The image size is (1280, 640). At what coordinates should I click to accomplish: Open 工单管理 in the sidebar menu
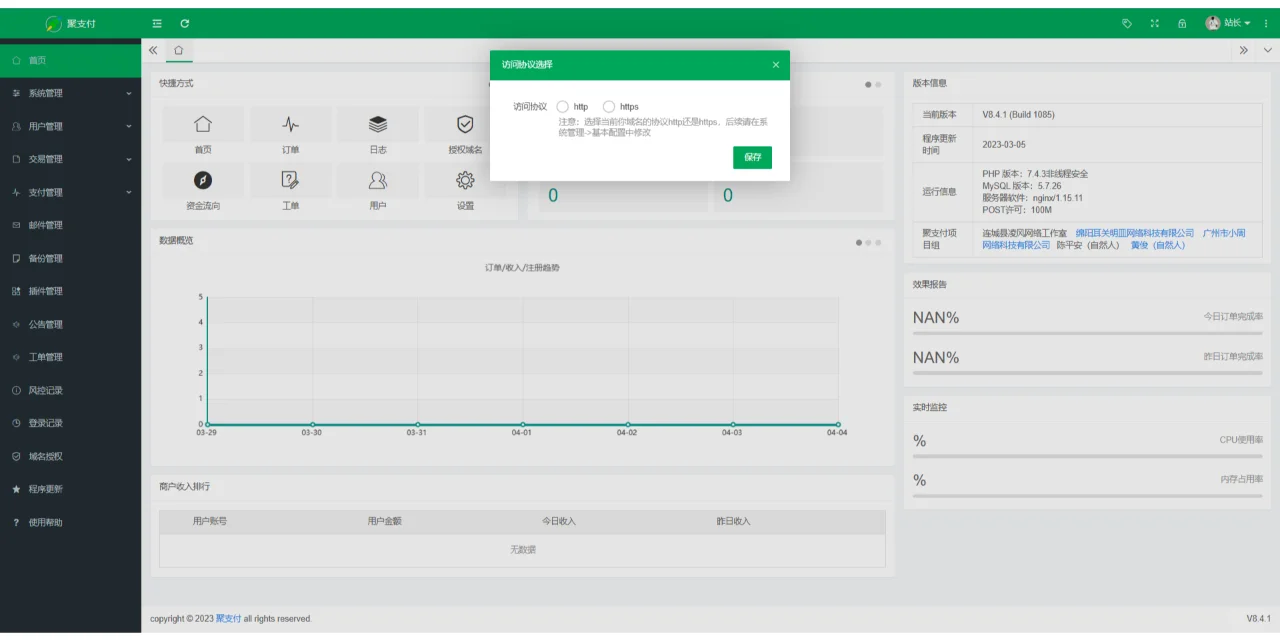[70, 357]
